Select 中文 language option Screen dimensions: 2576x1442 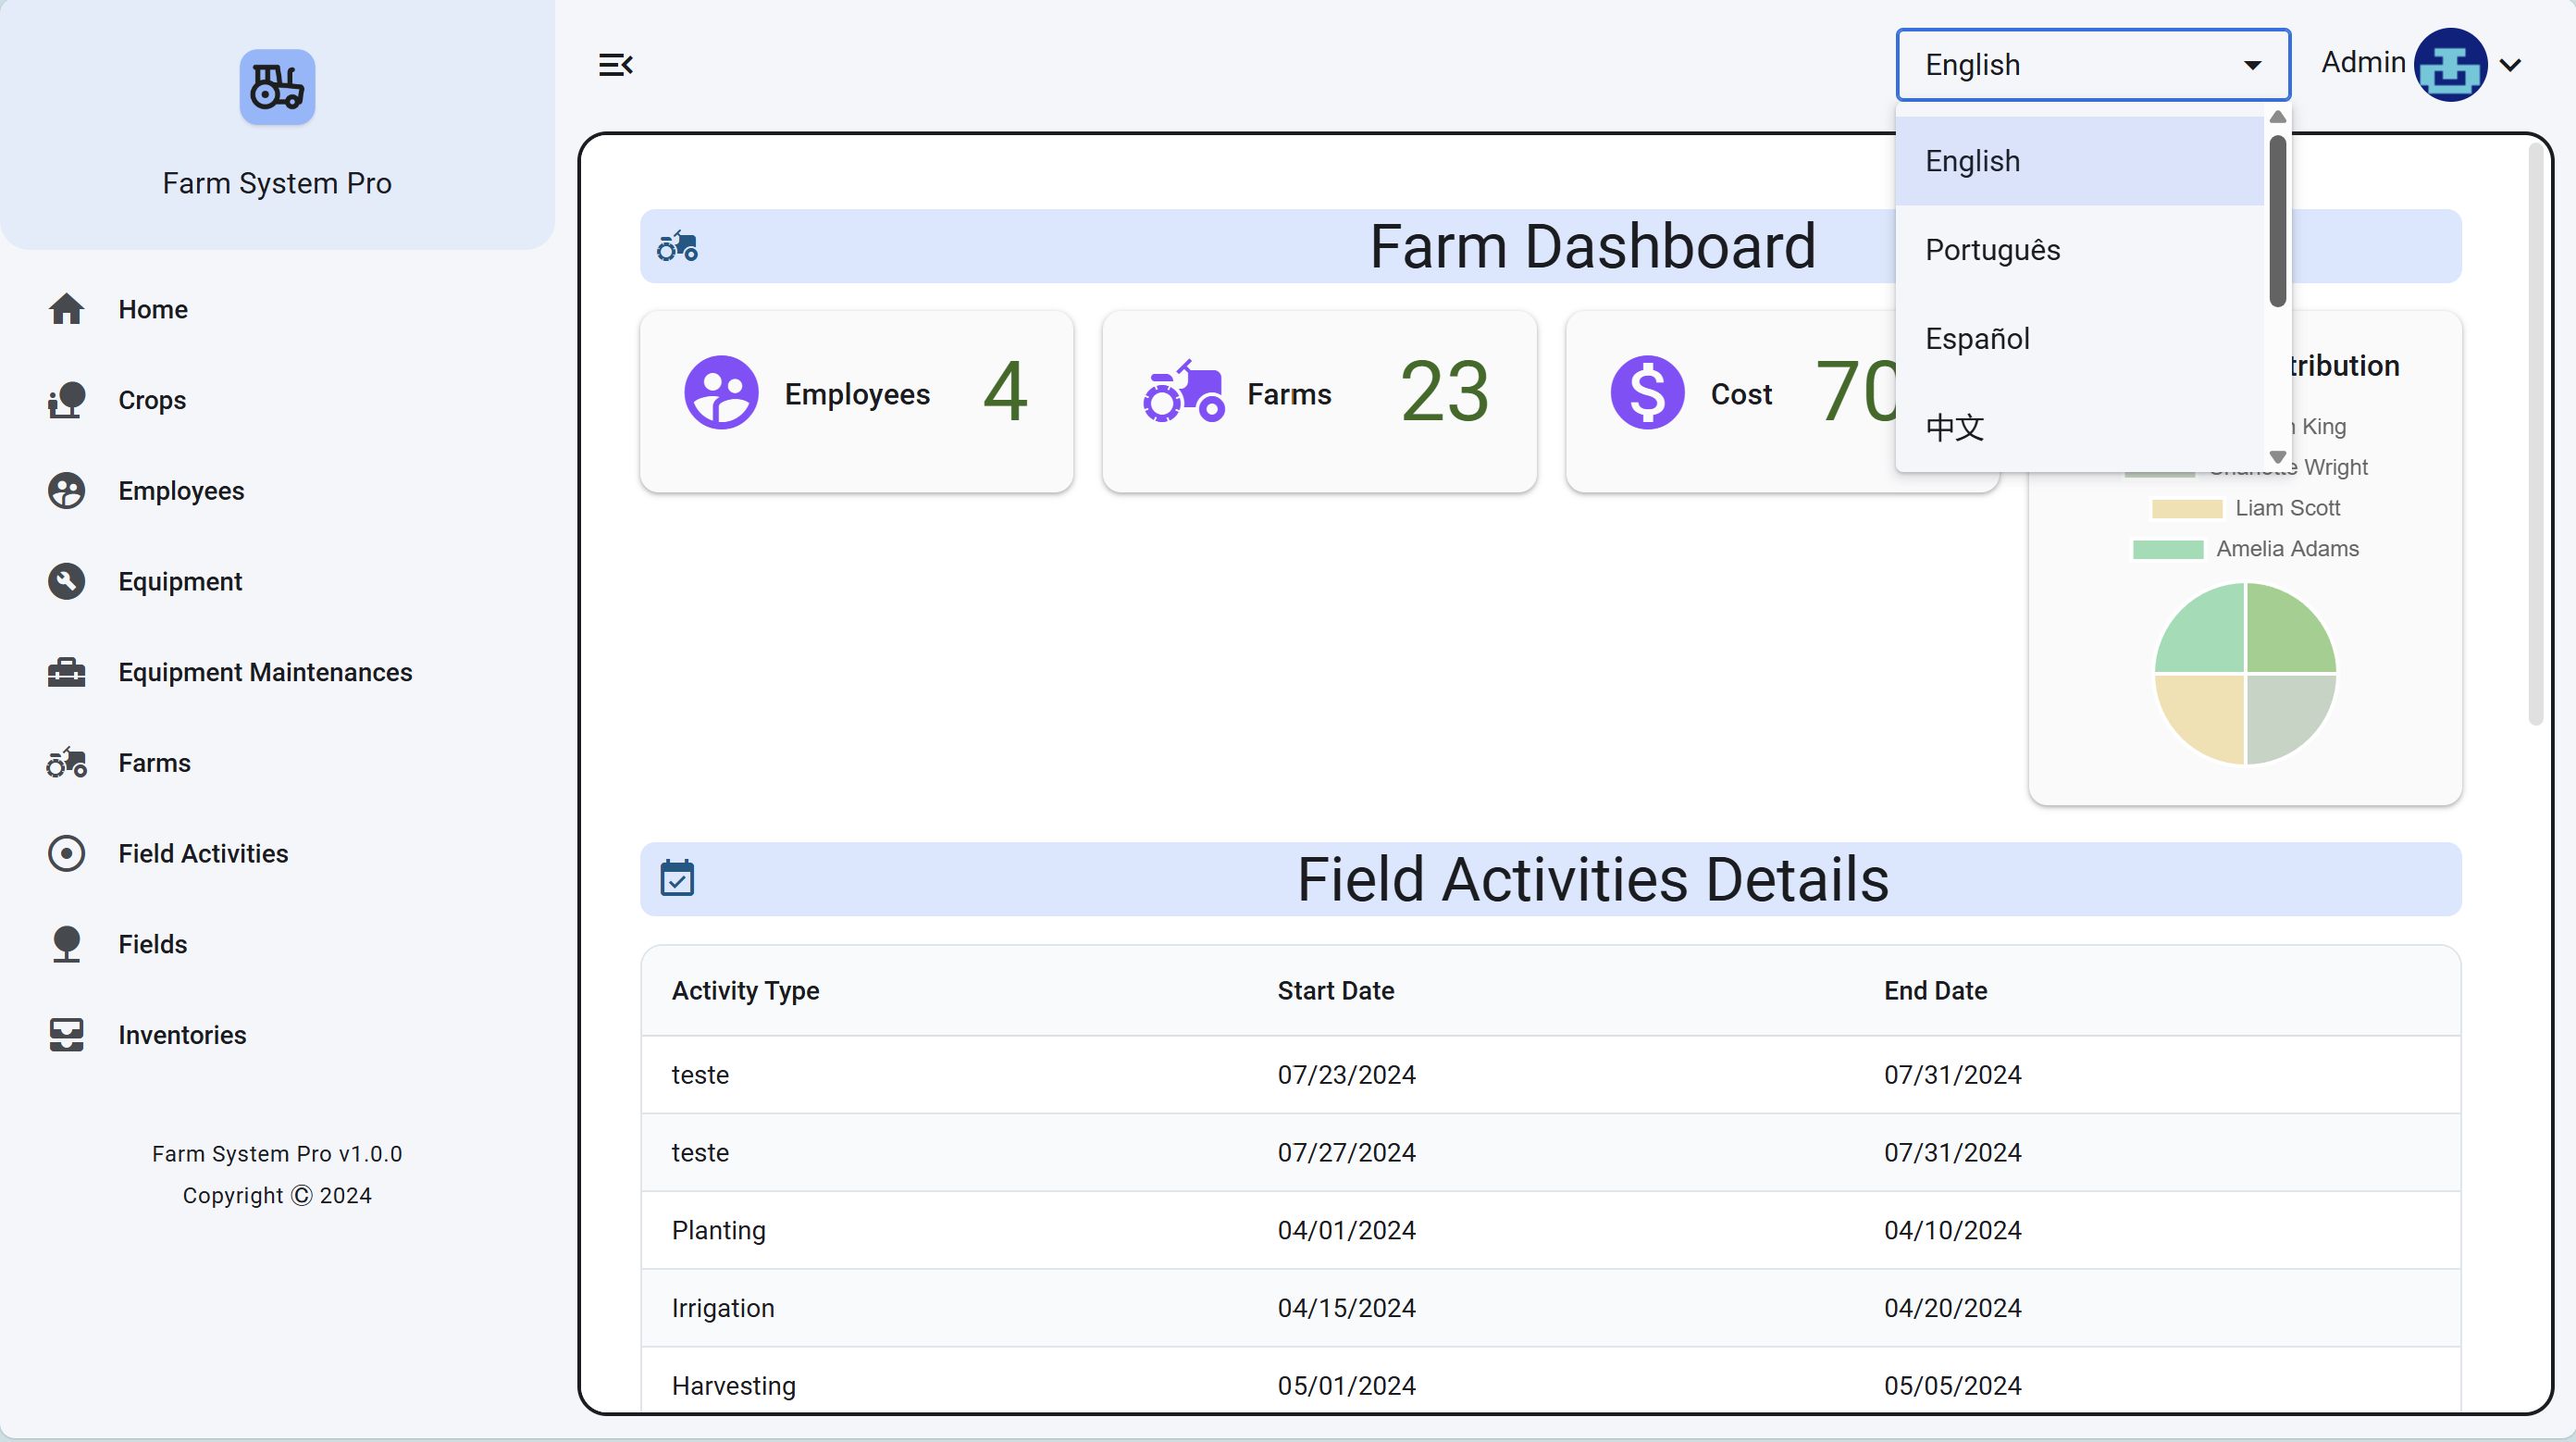point(1955,427)
